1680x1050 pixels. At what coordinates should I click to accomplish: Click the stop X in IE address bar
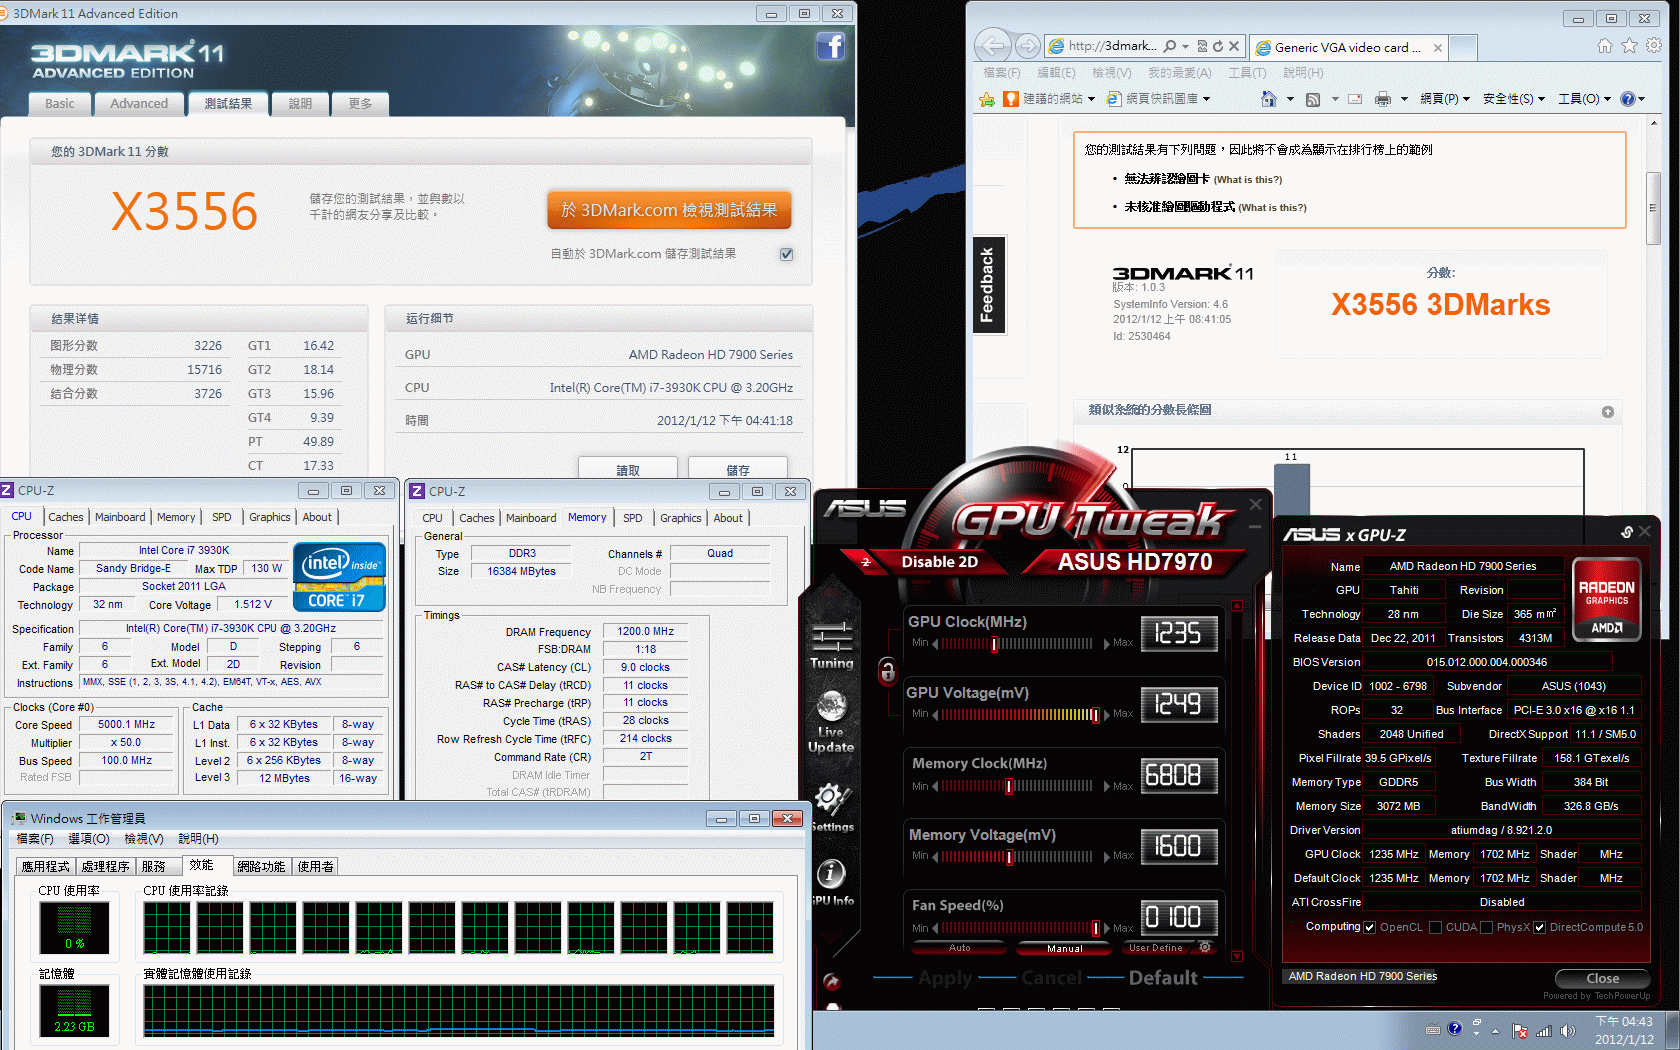[x=1234, y=46]
